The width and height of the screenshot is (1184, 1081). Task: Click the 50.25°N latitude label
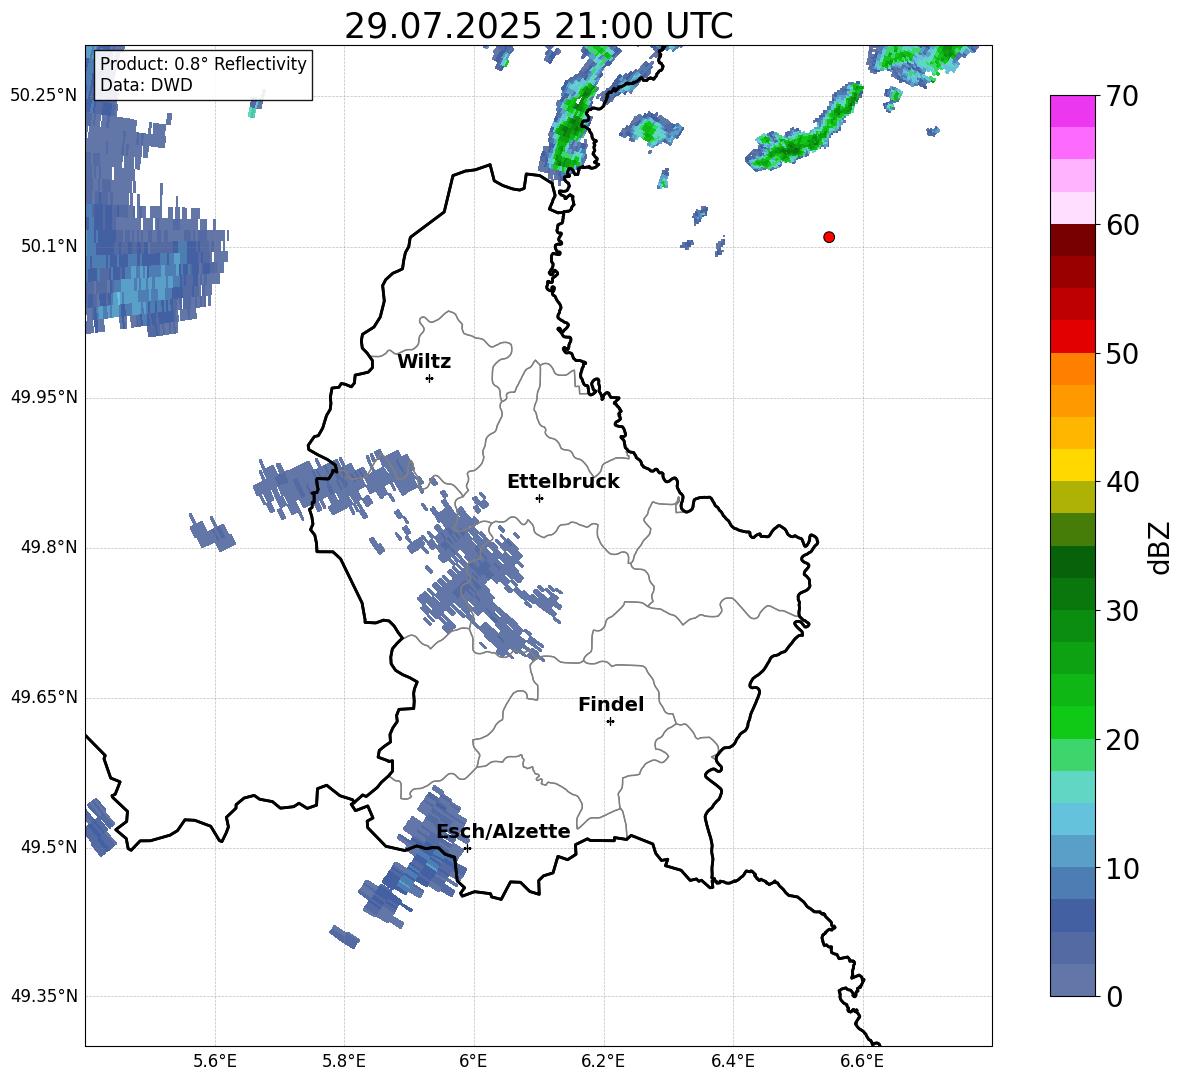click(x=44, y=96)
